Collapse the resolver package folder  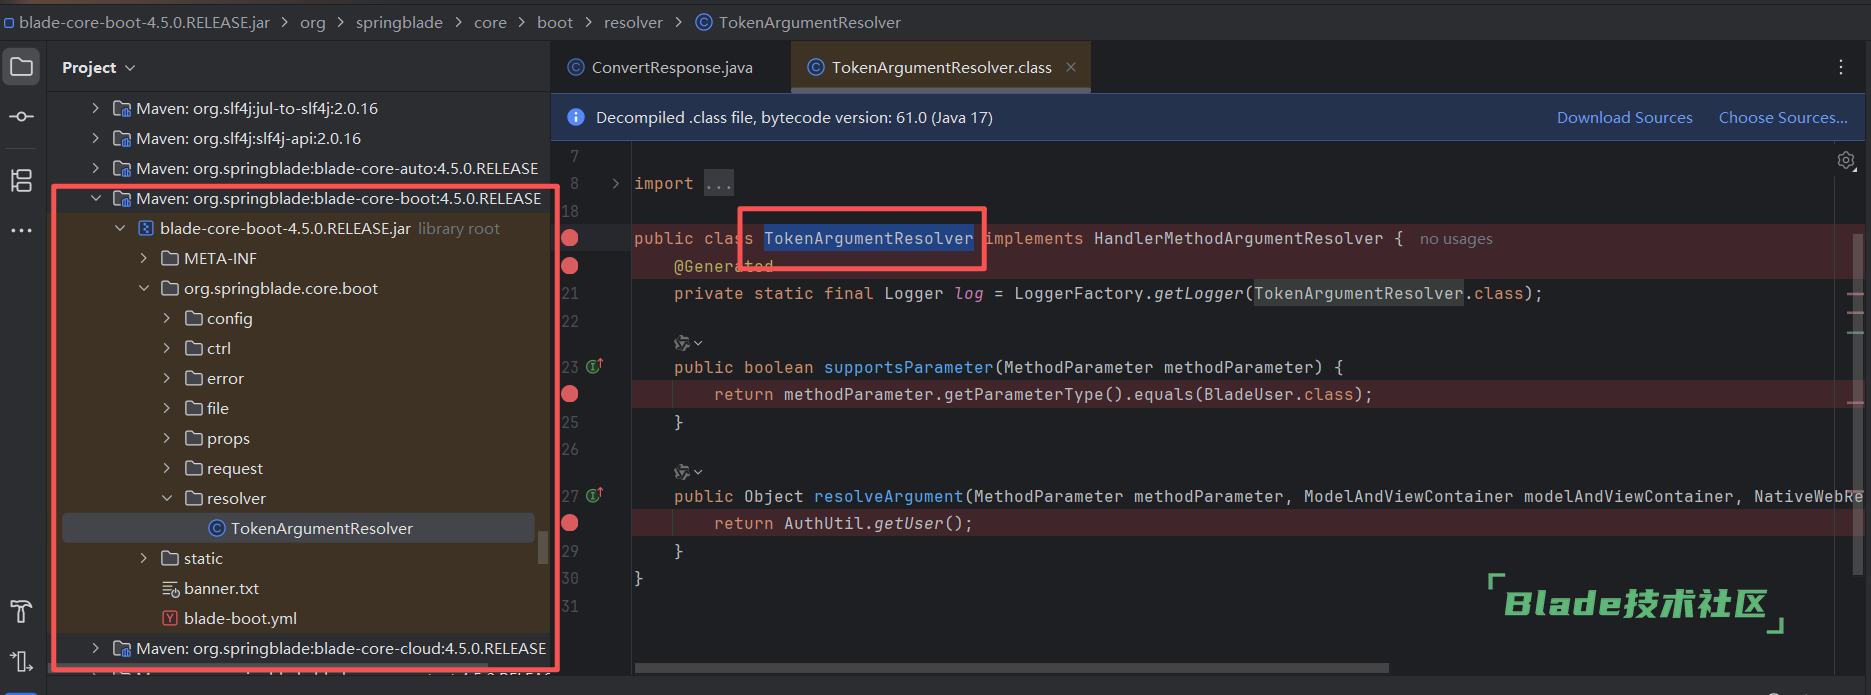[x=167, y=498]
